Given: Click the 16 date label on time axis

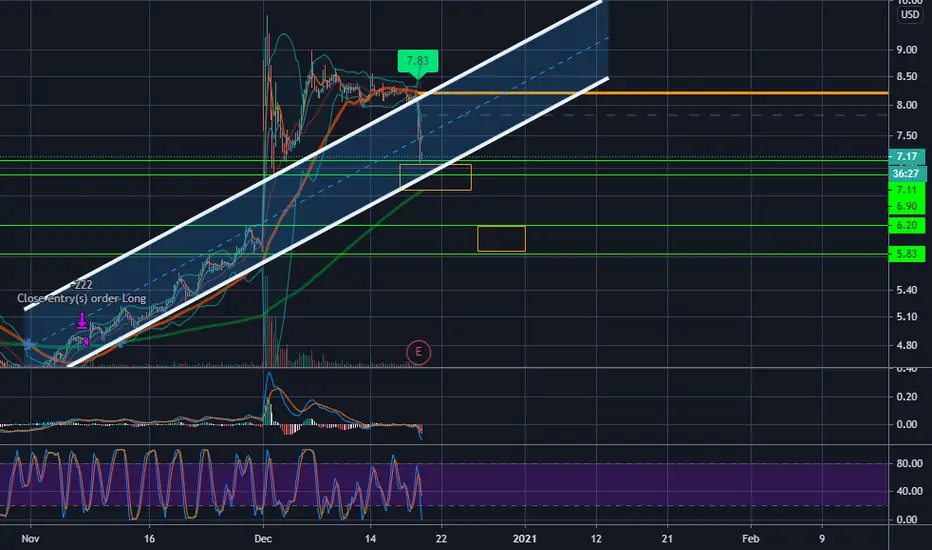Looking at the screenshot, I should (149, 539).
